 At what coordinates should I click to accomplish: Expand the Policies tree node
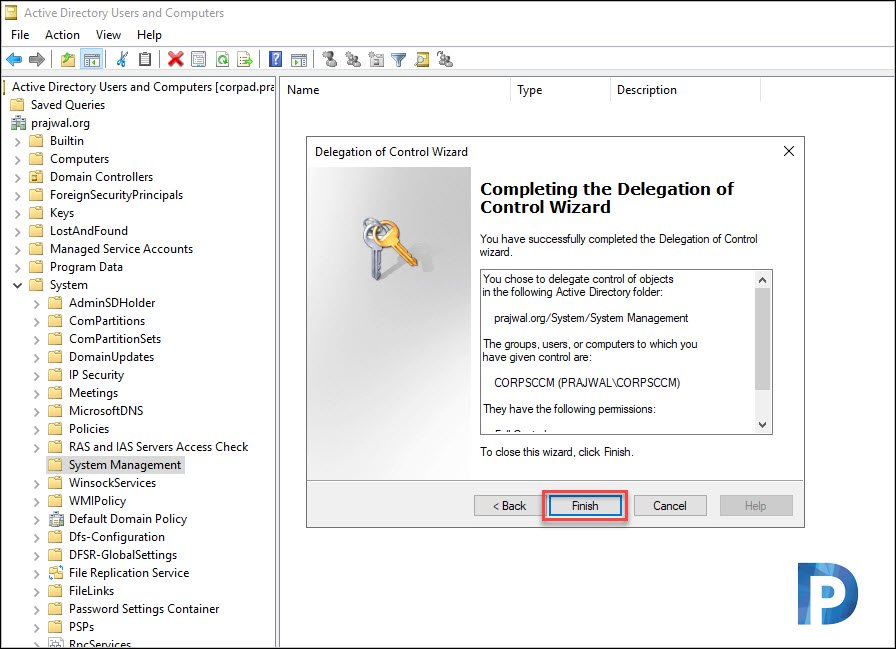coord(37,429)
